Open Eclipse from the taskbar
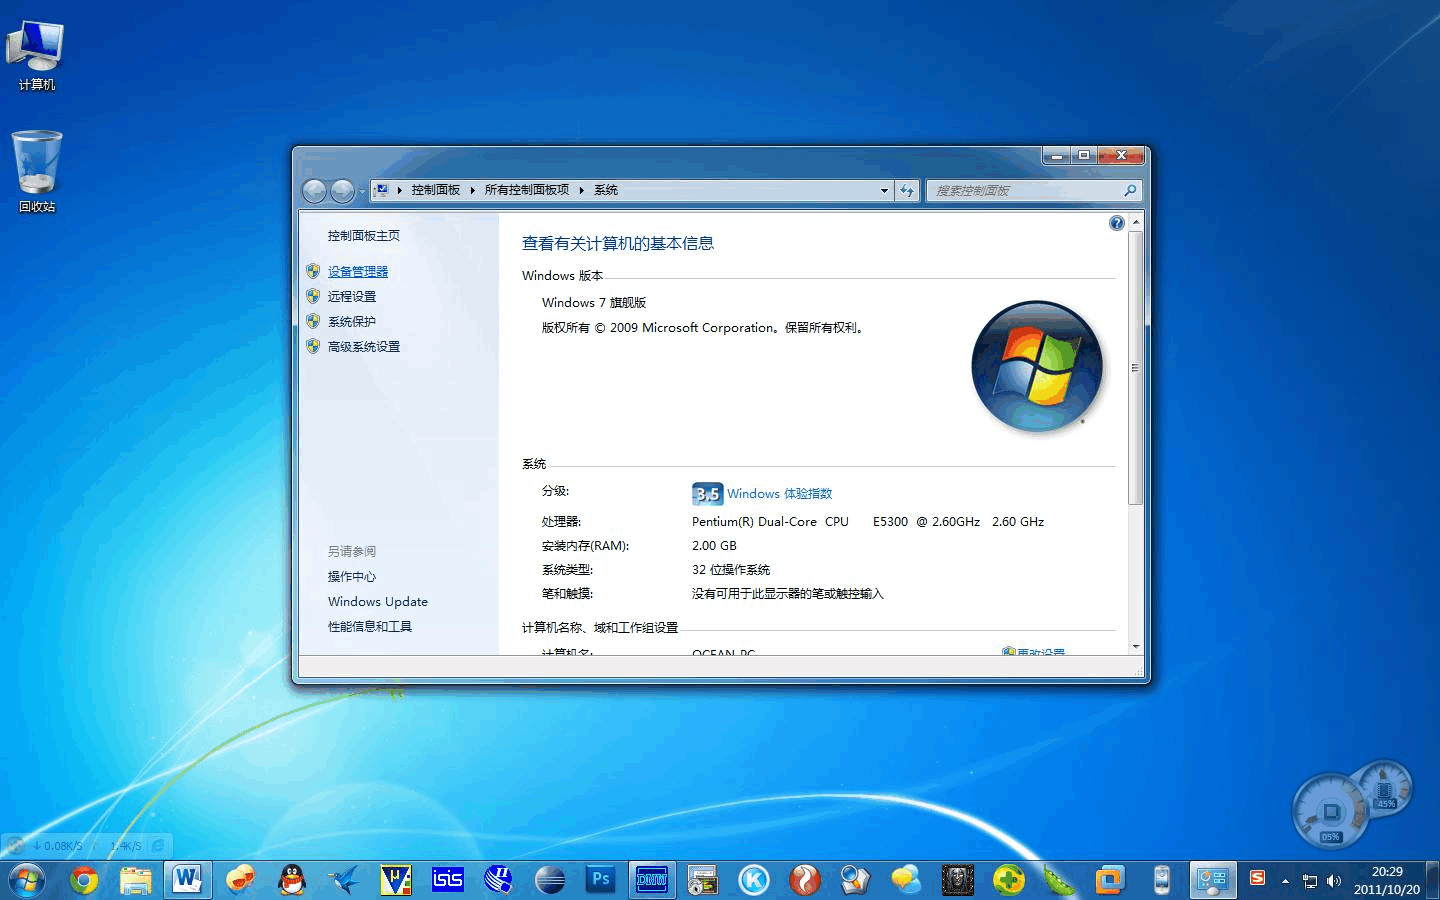 [x=550, y=880]
